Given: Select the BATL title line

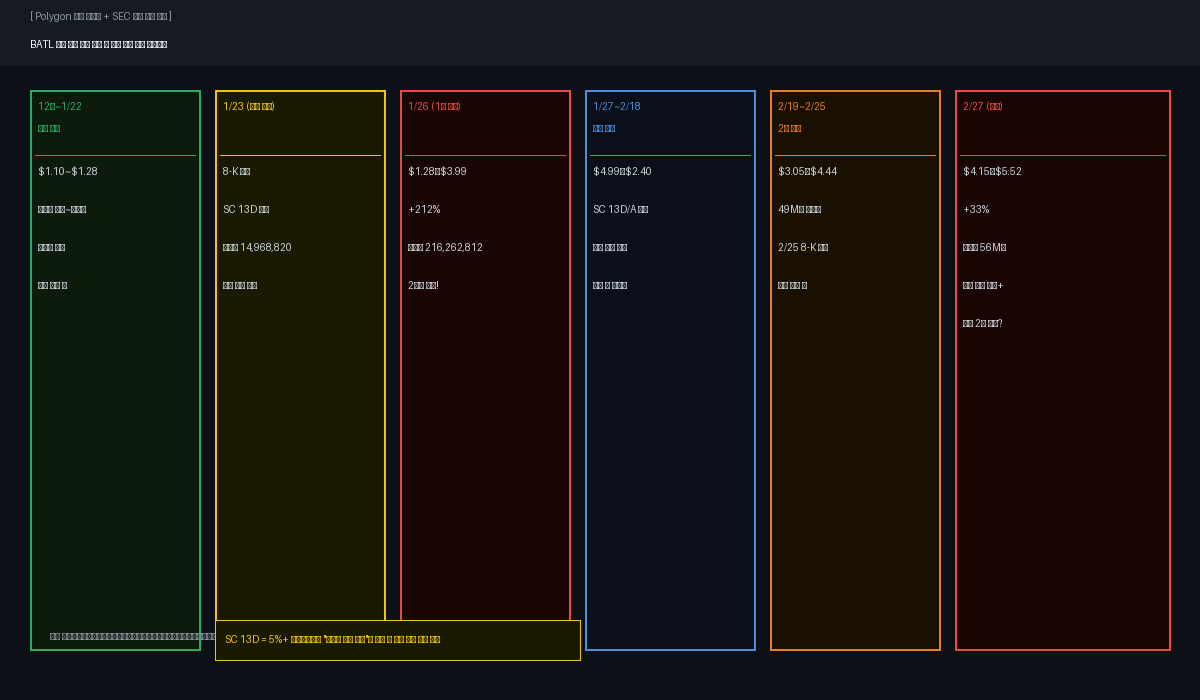Looking at the screenshot, I should pos(99,45).
